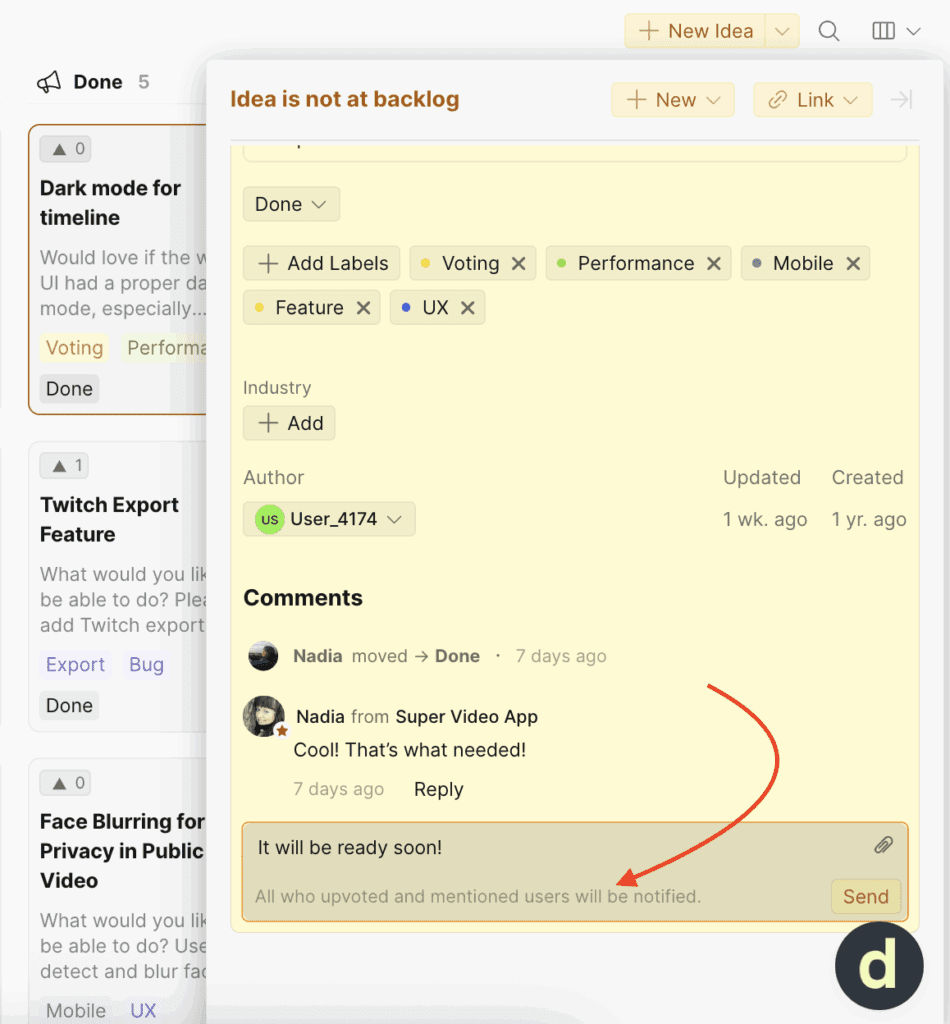Collapse the idea panel with arrow icon
Viewport: 950px width, 1024px height.
click(901, 100)
